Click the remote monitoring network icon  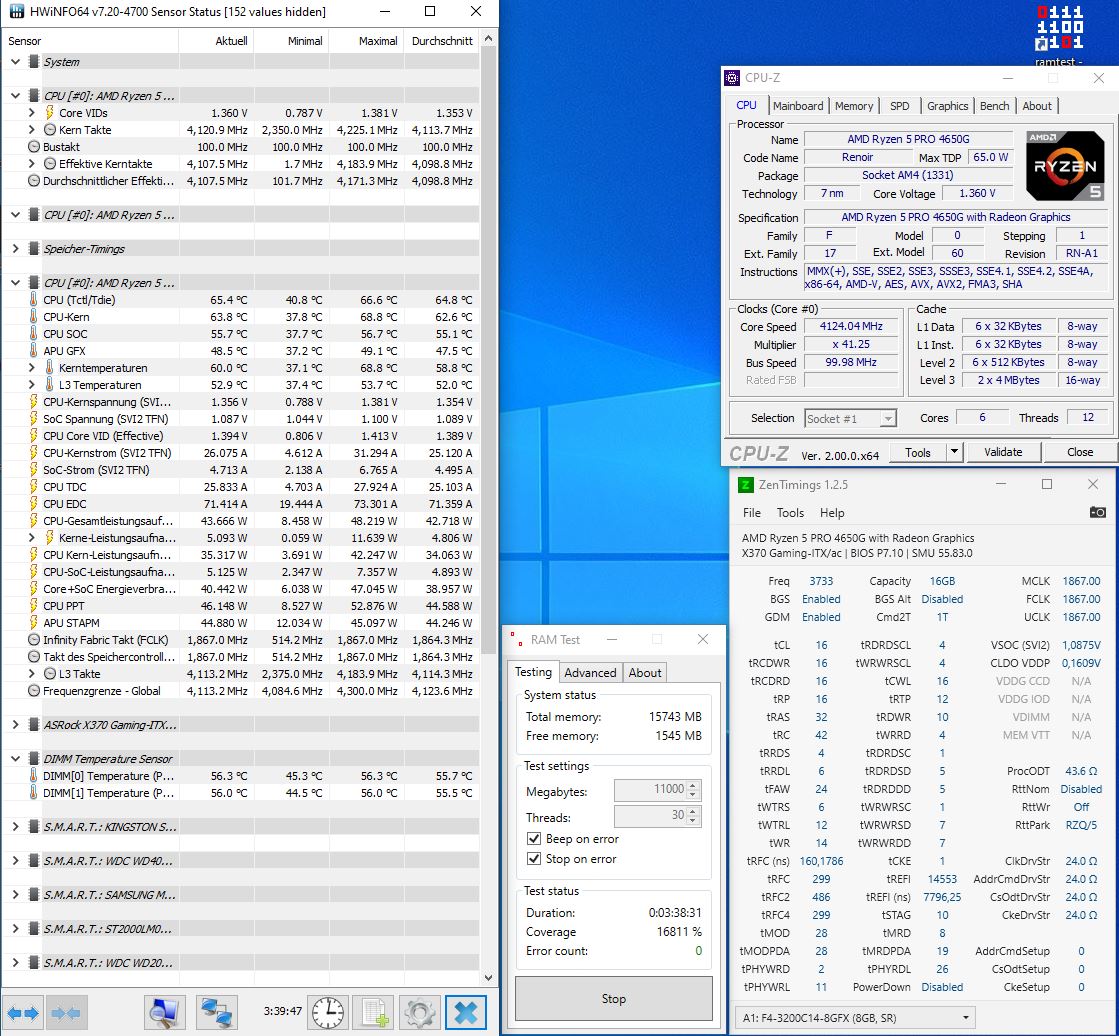tap(219, 1012)
